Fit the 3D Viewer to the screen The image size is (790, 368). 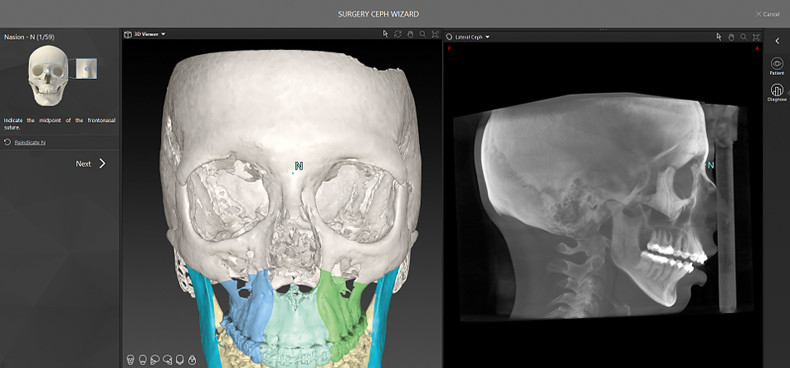point(435,34)
